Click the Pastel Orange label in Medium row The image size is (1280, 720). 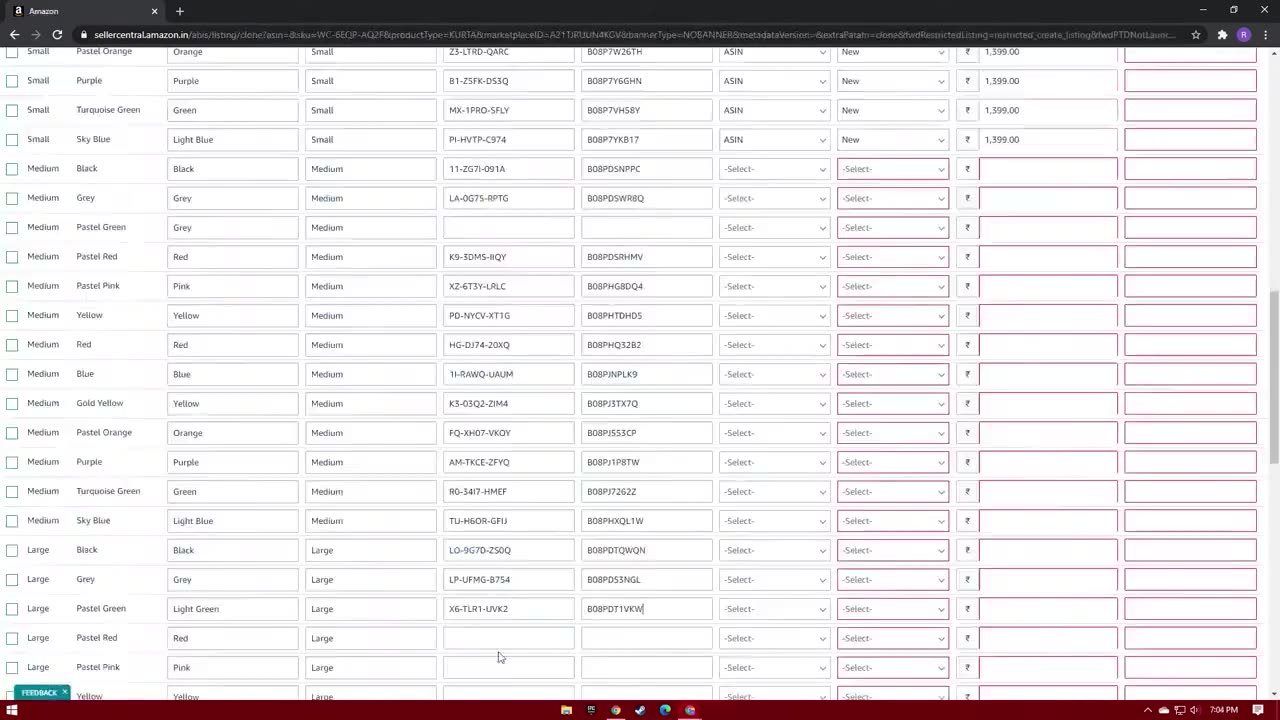tap(104, 432)
